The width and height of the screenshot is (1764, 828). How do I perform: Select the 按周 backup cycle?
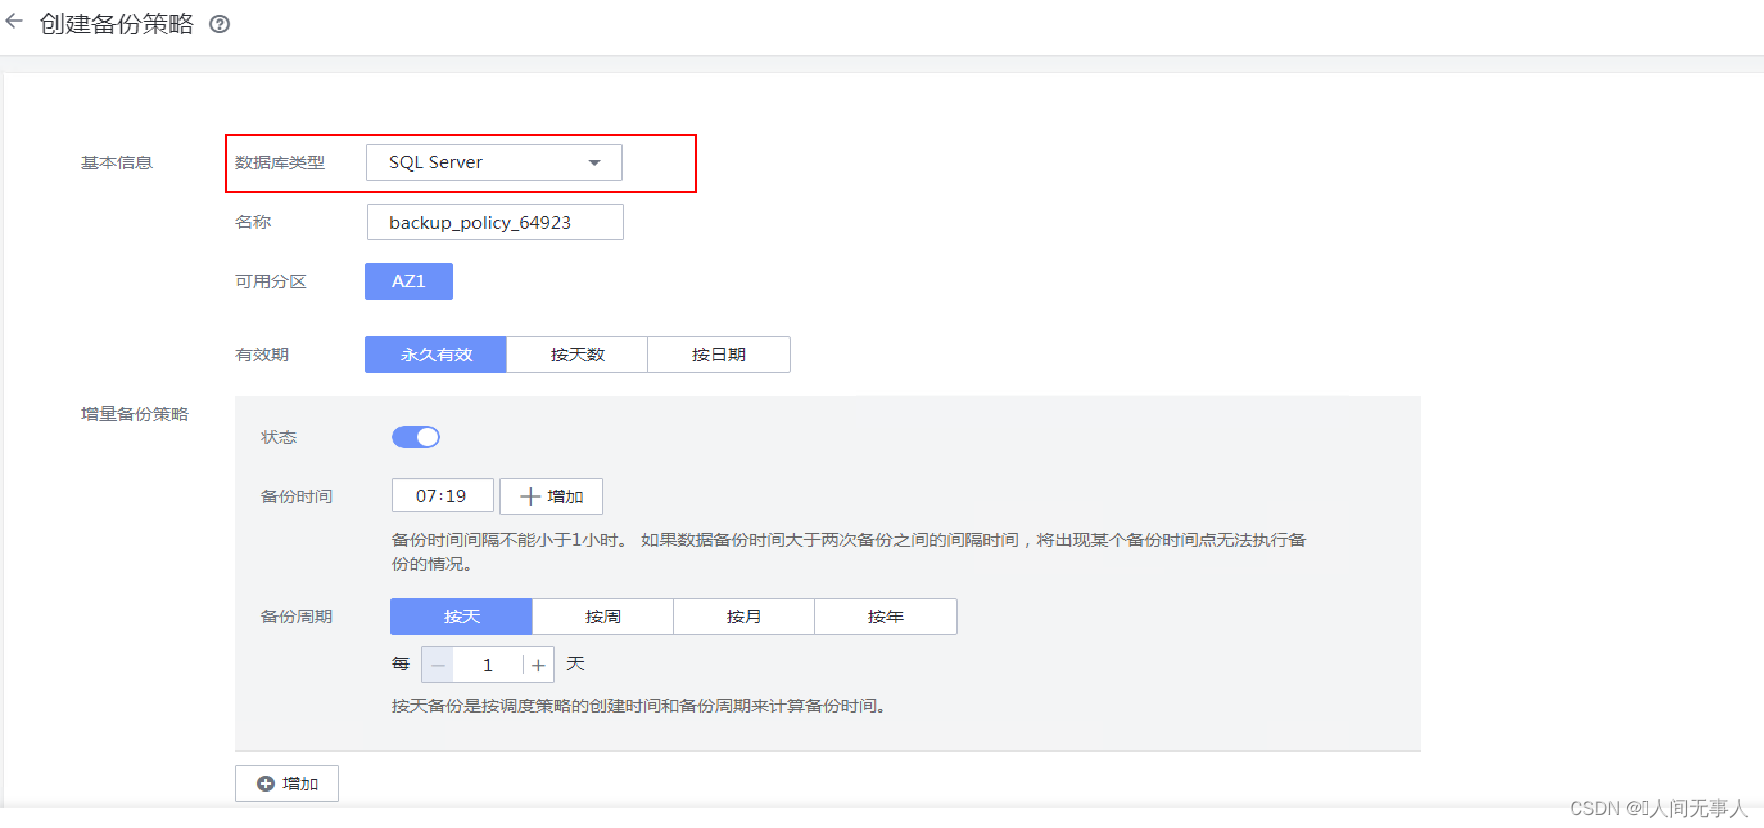(603, 616)
